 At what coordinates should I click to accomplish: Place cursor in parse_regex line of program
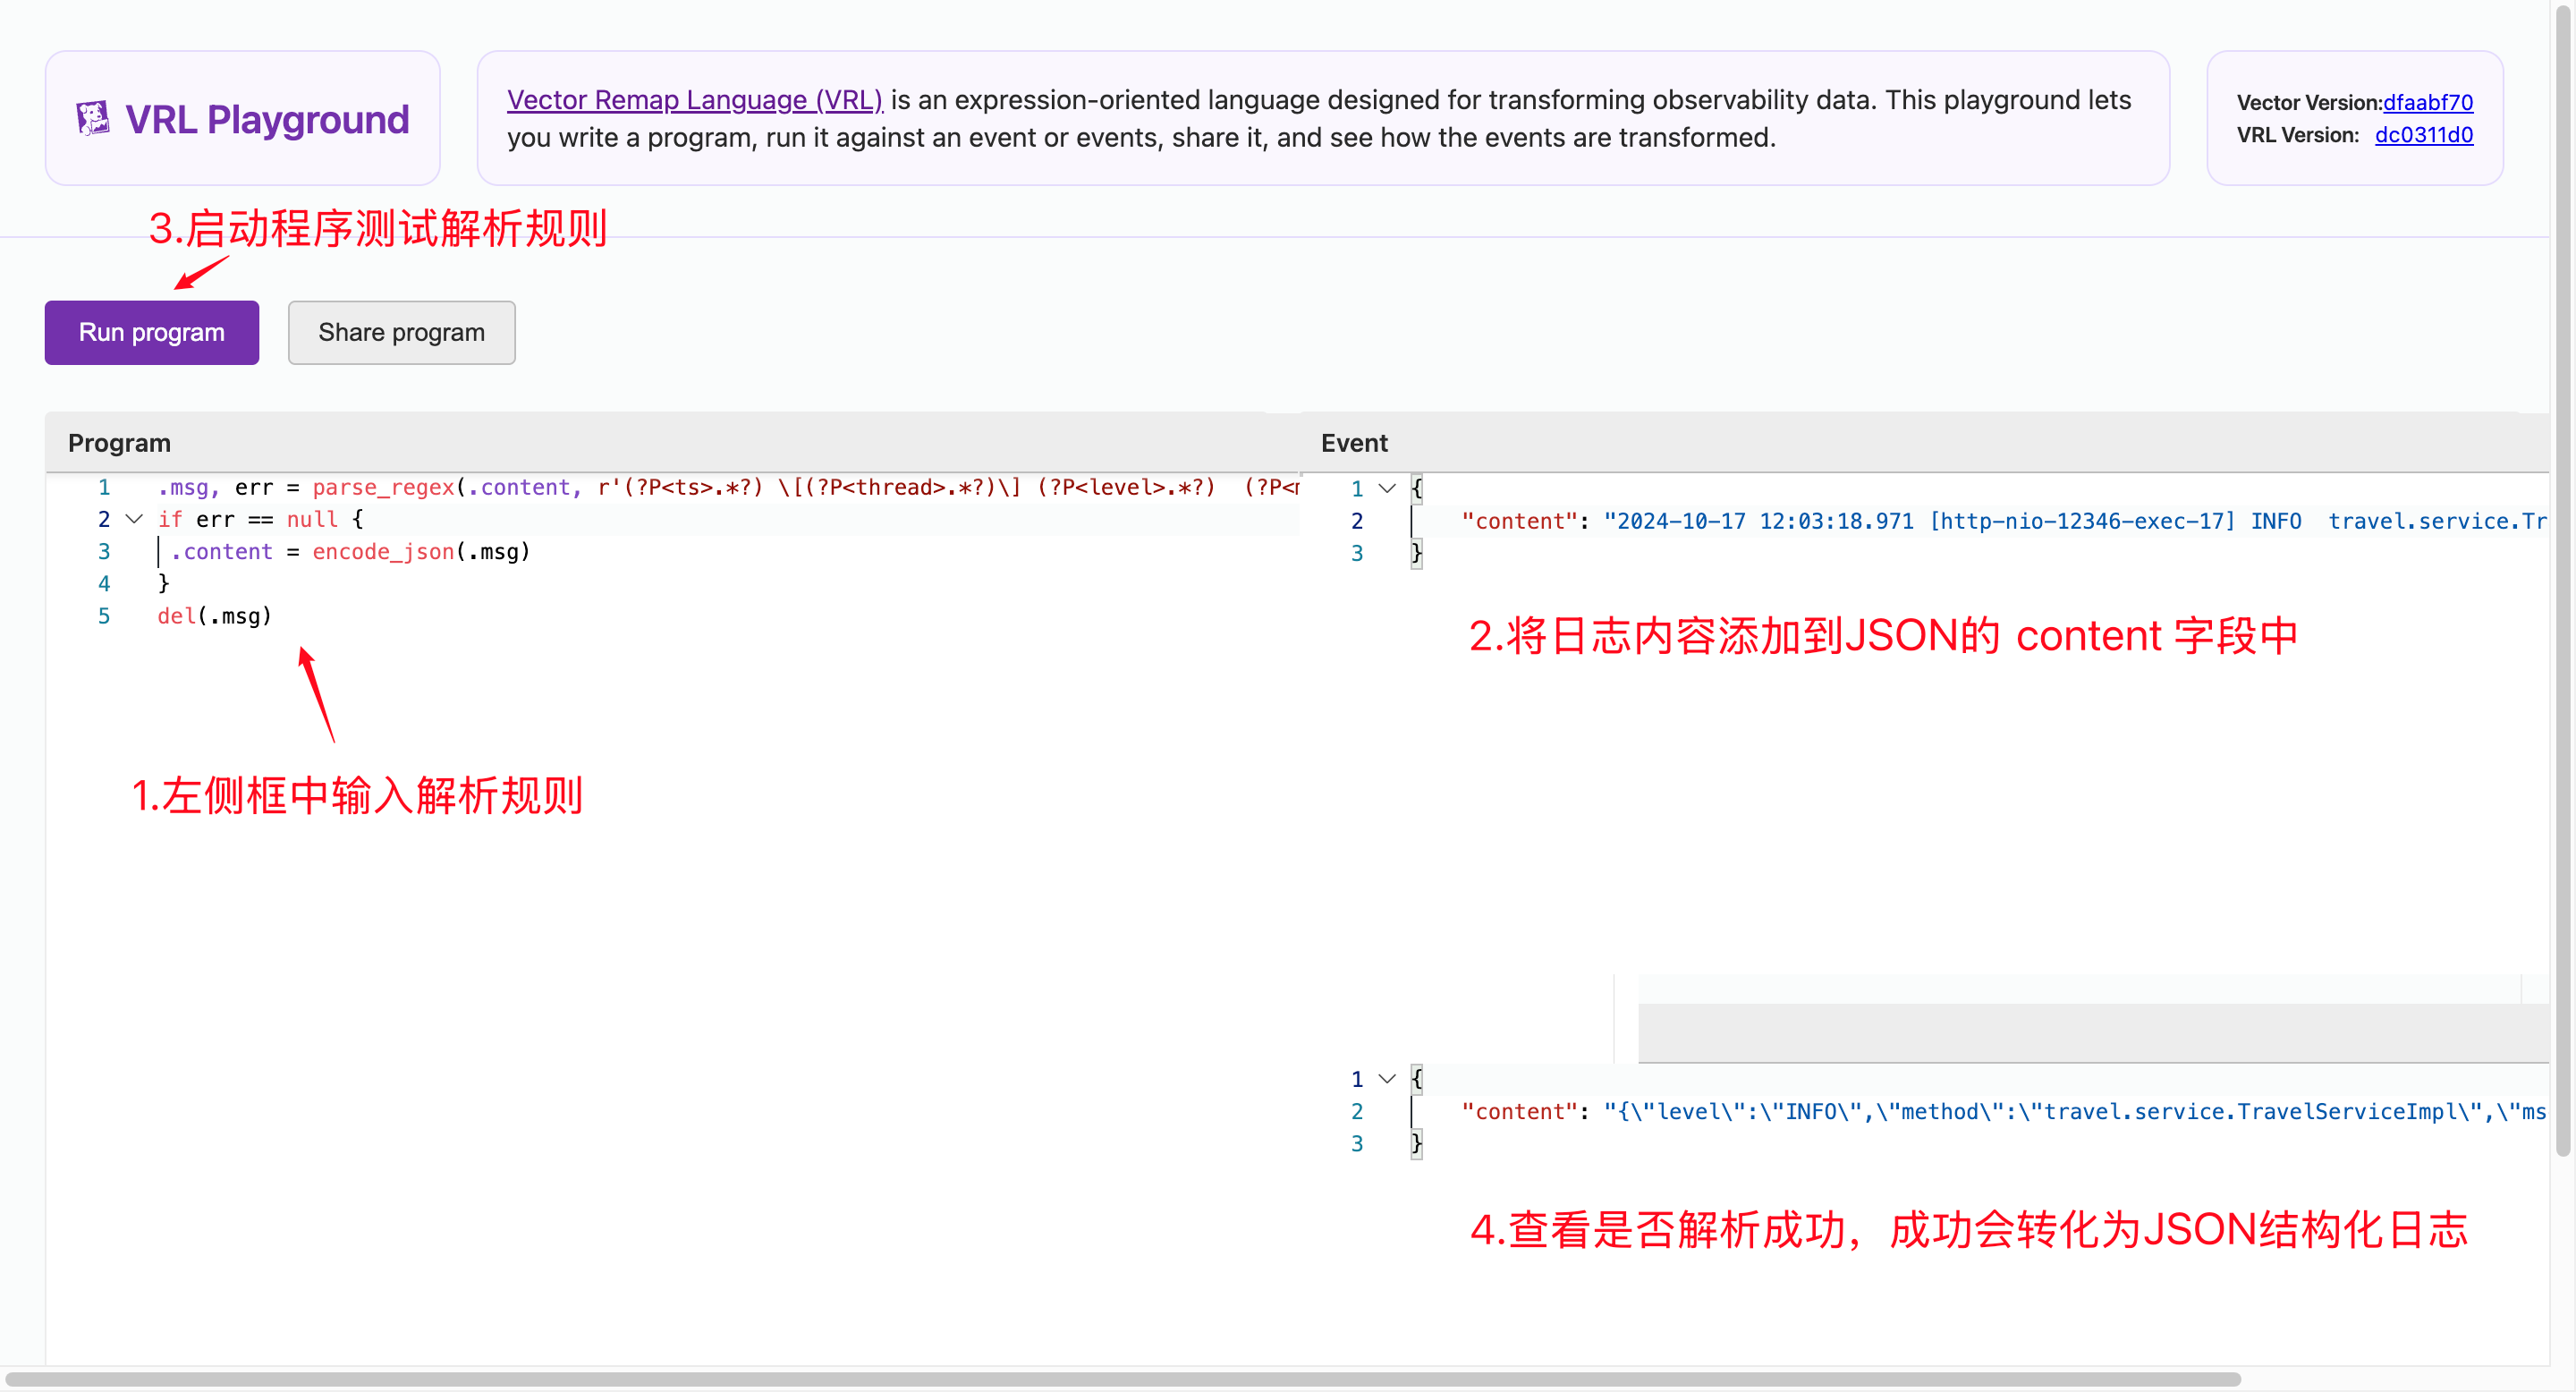click(728, 487)
